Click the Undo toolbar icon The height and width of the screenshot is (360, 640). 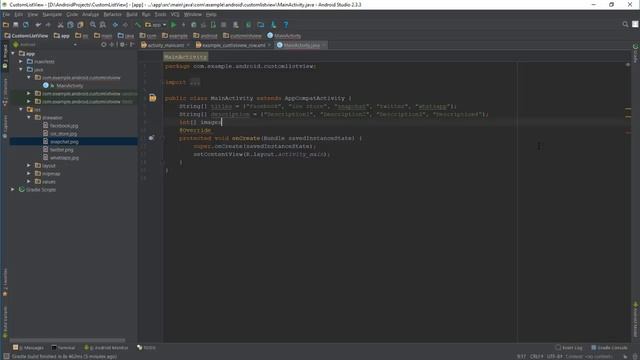[x=38, y=25]
